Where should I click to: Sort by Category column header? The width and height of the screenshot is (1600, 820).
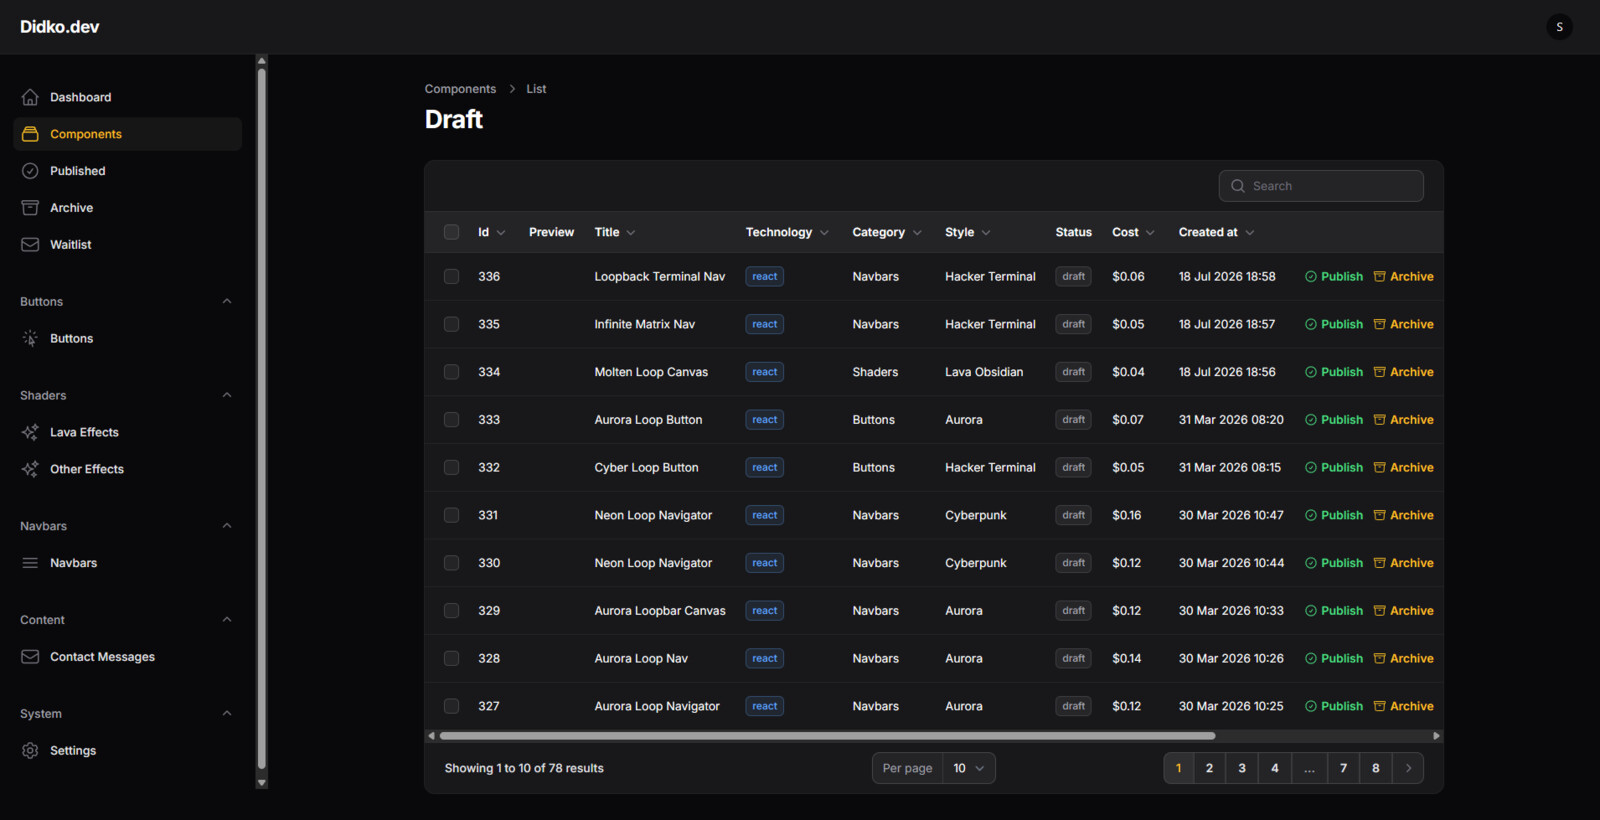pyautogui.click(x=887, y=232)
